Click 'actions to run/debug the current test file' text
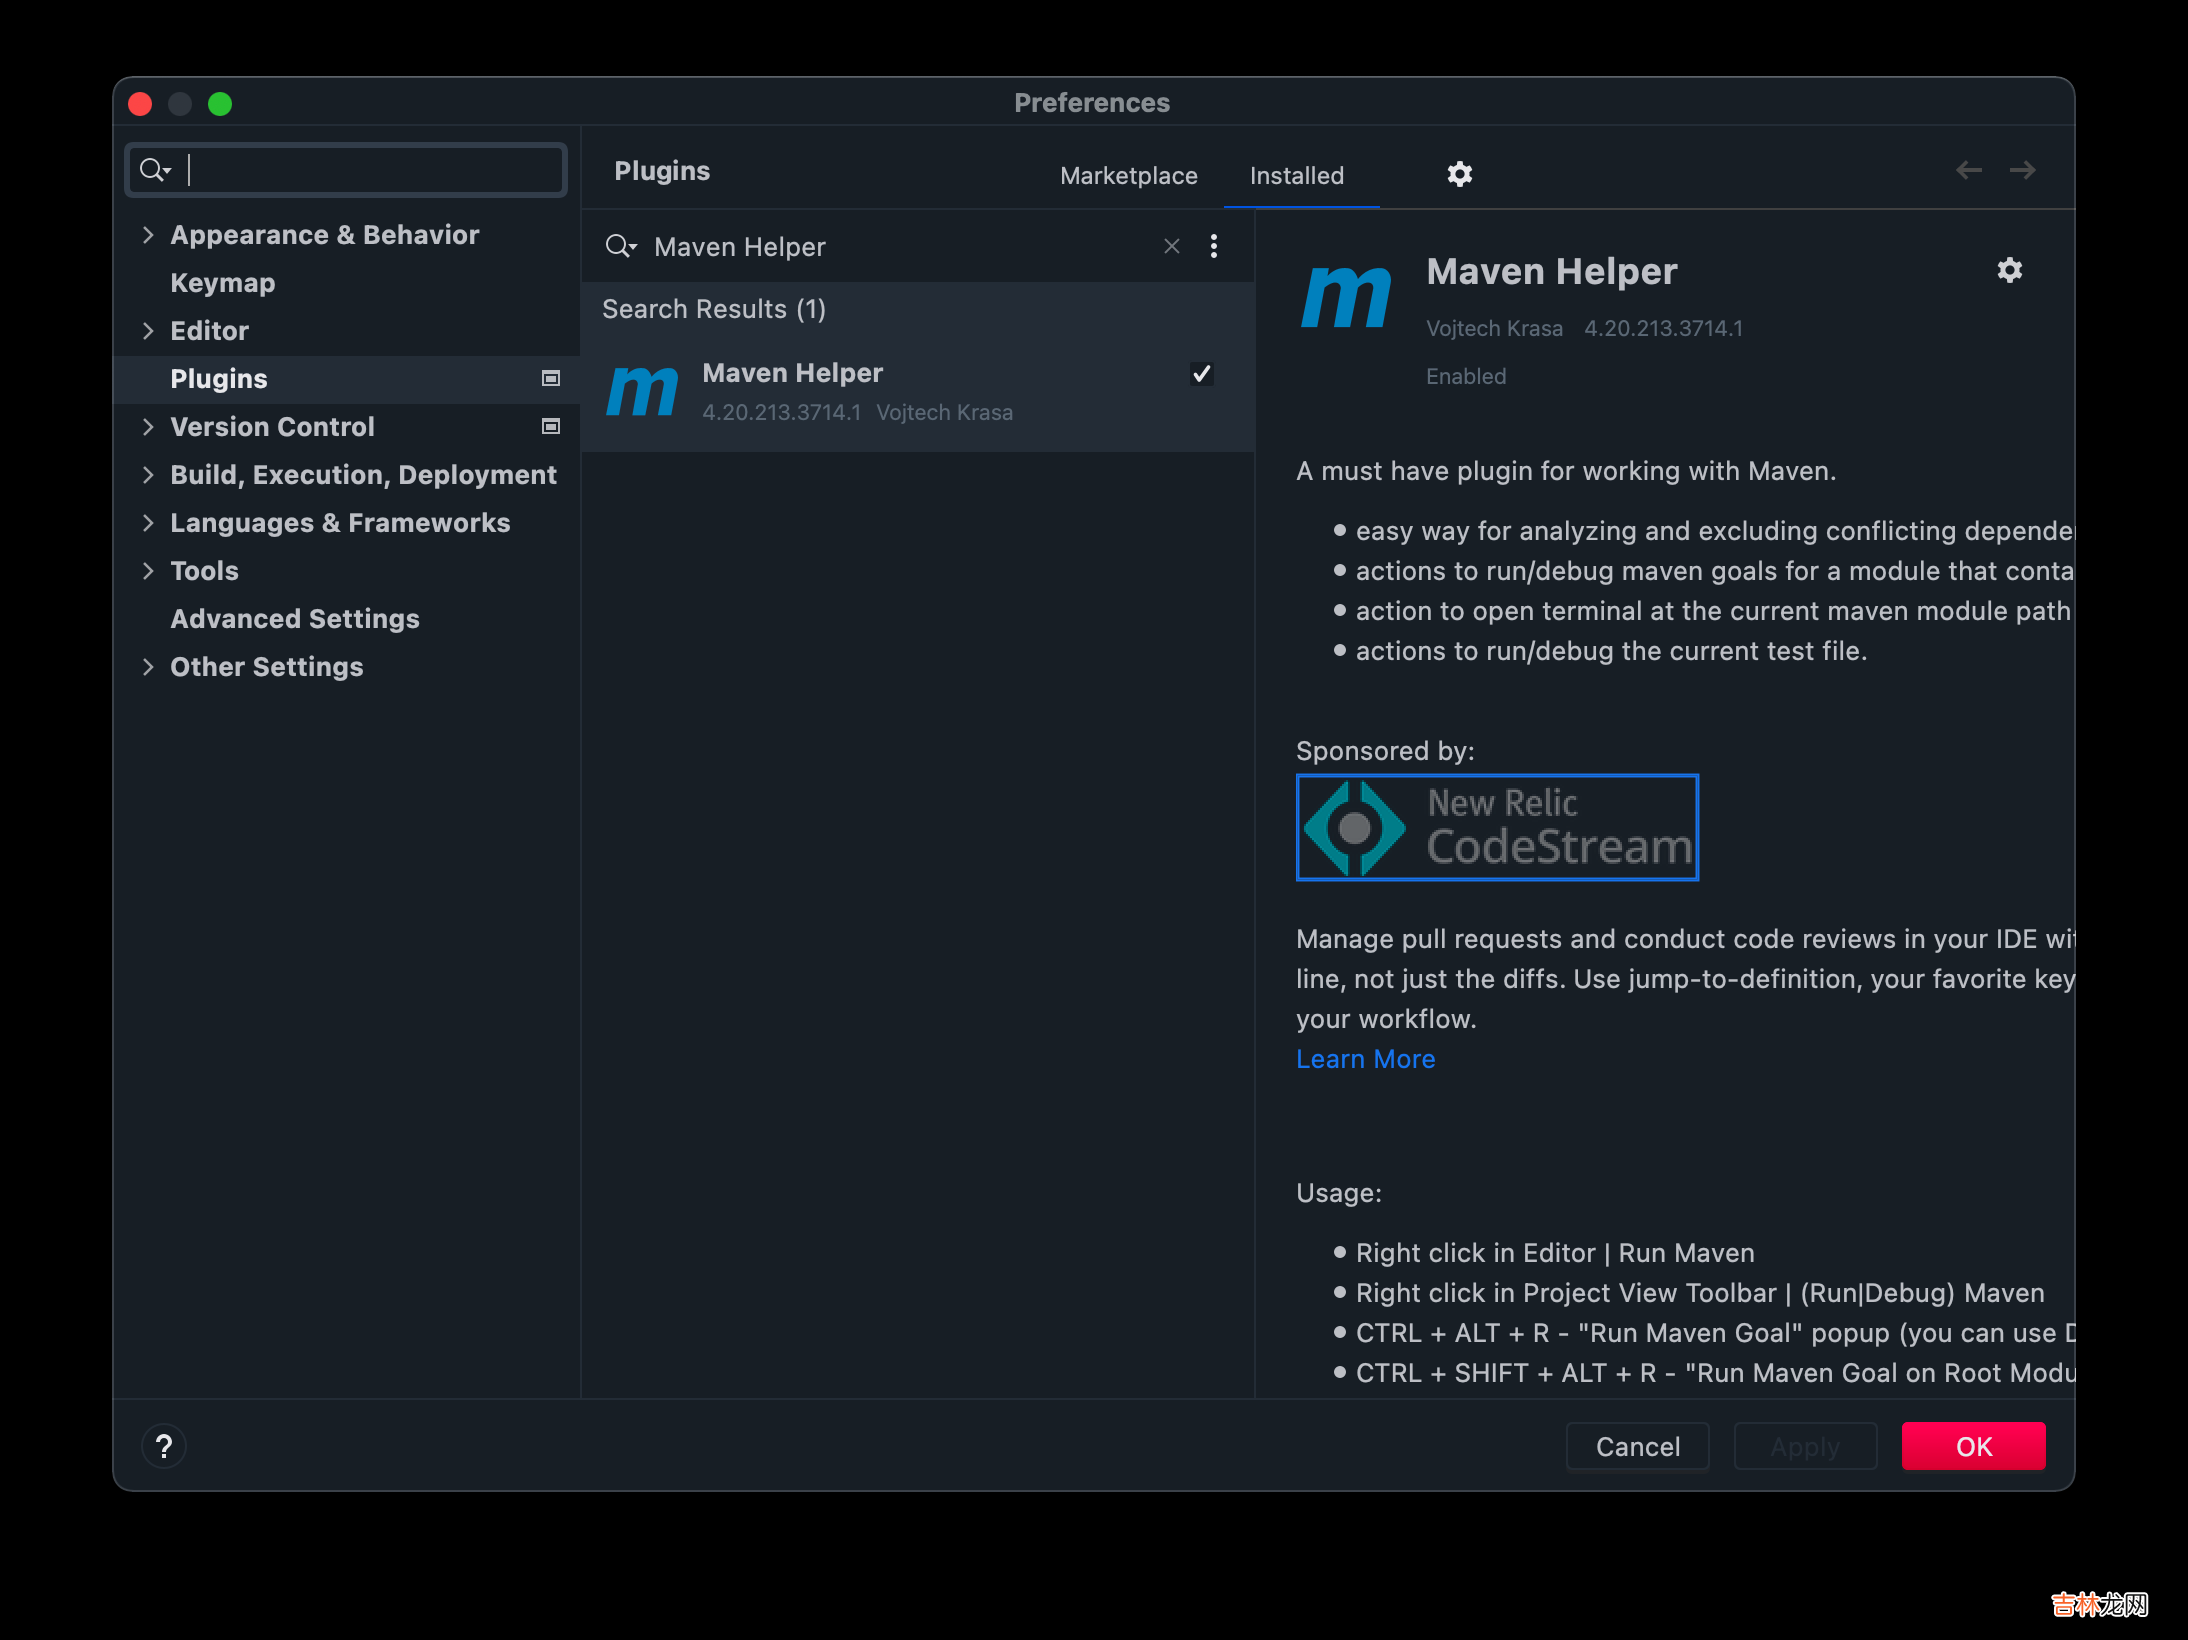Viewport: 2188px width, 1640px height. coord(1611,651)
